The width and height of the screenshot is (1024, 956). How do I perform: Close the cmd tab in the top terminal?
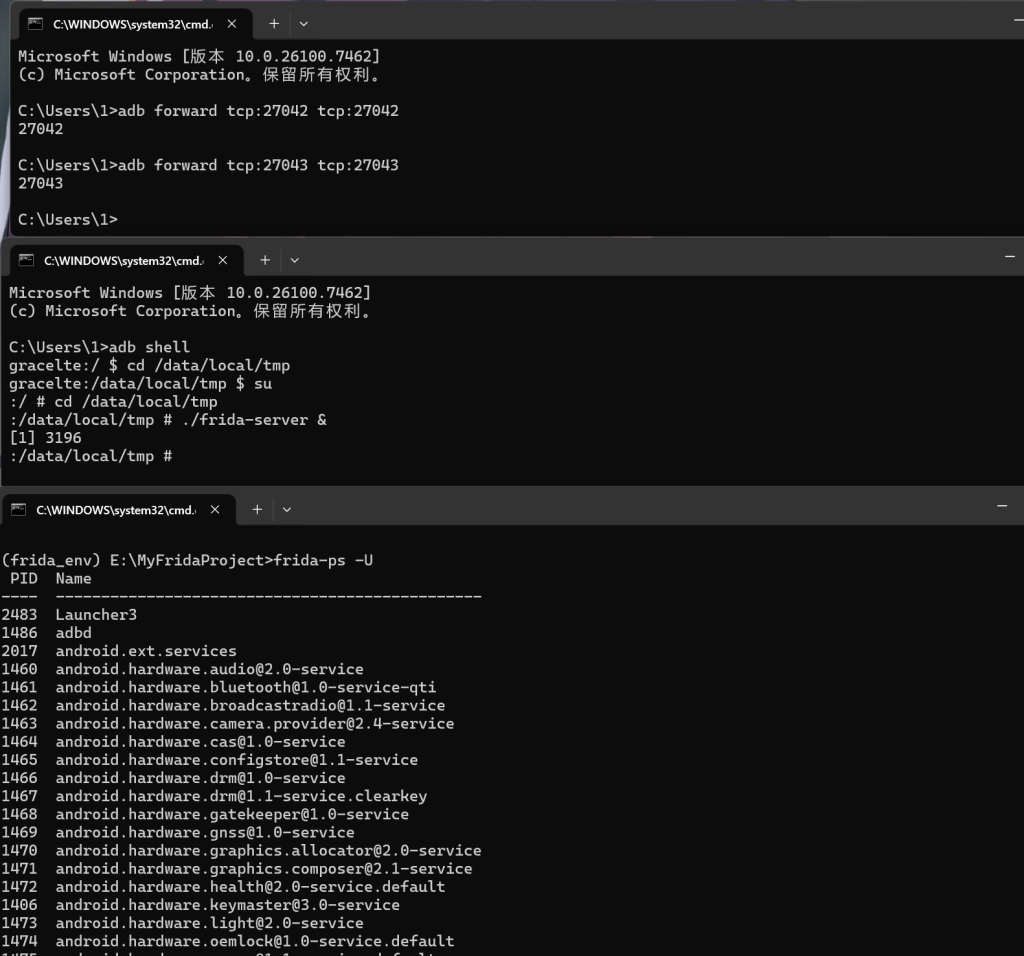232,23
